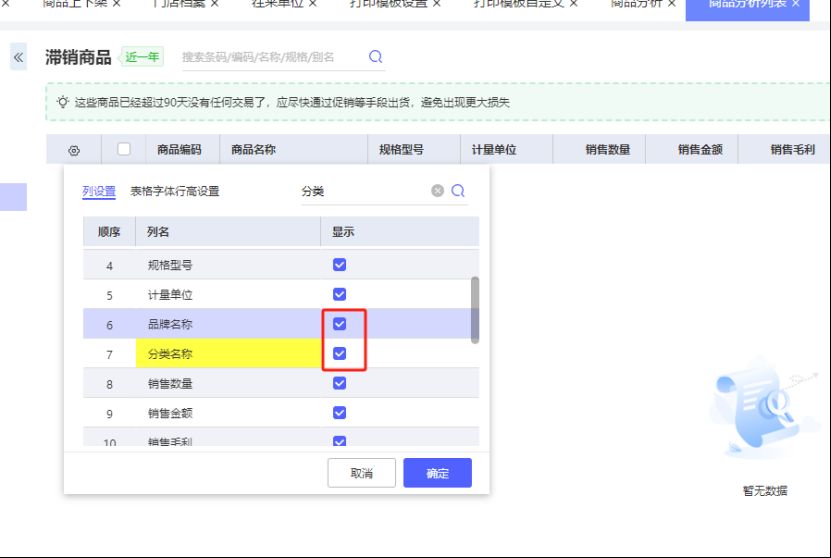Viewport: 831px width, 558px height.
Task: Click the column settings gear icon
Action: coord(73,150)
